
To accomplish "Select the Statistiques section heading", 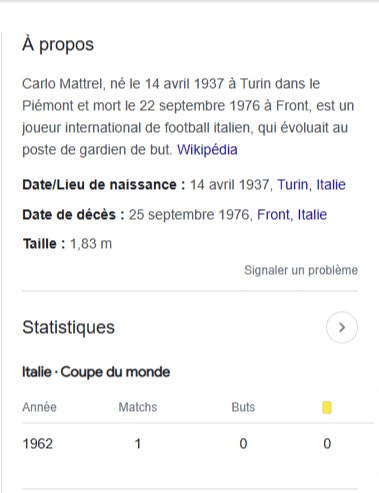I will click(x=68, y=327).
